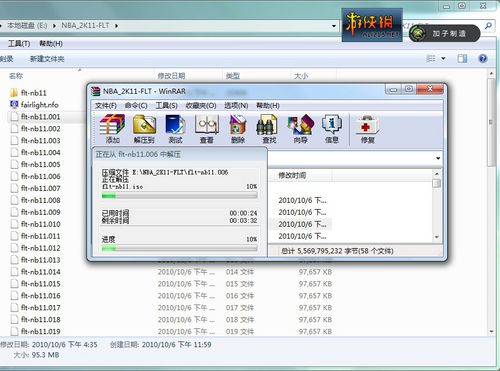Click the 大小 column header in Explorer
The image size is (500, 371).
pyautogui.click(x=301, y=76)
